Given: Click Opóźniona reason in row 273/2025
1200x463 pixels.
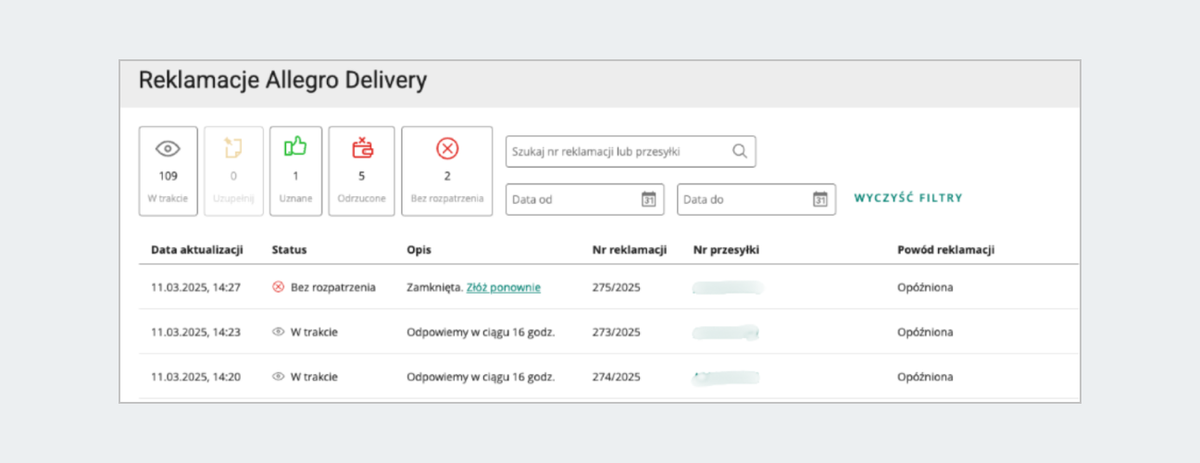Looking at the screenshot, I should 925,332.
